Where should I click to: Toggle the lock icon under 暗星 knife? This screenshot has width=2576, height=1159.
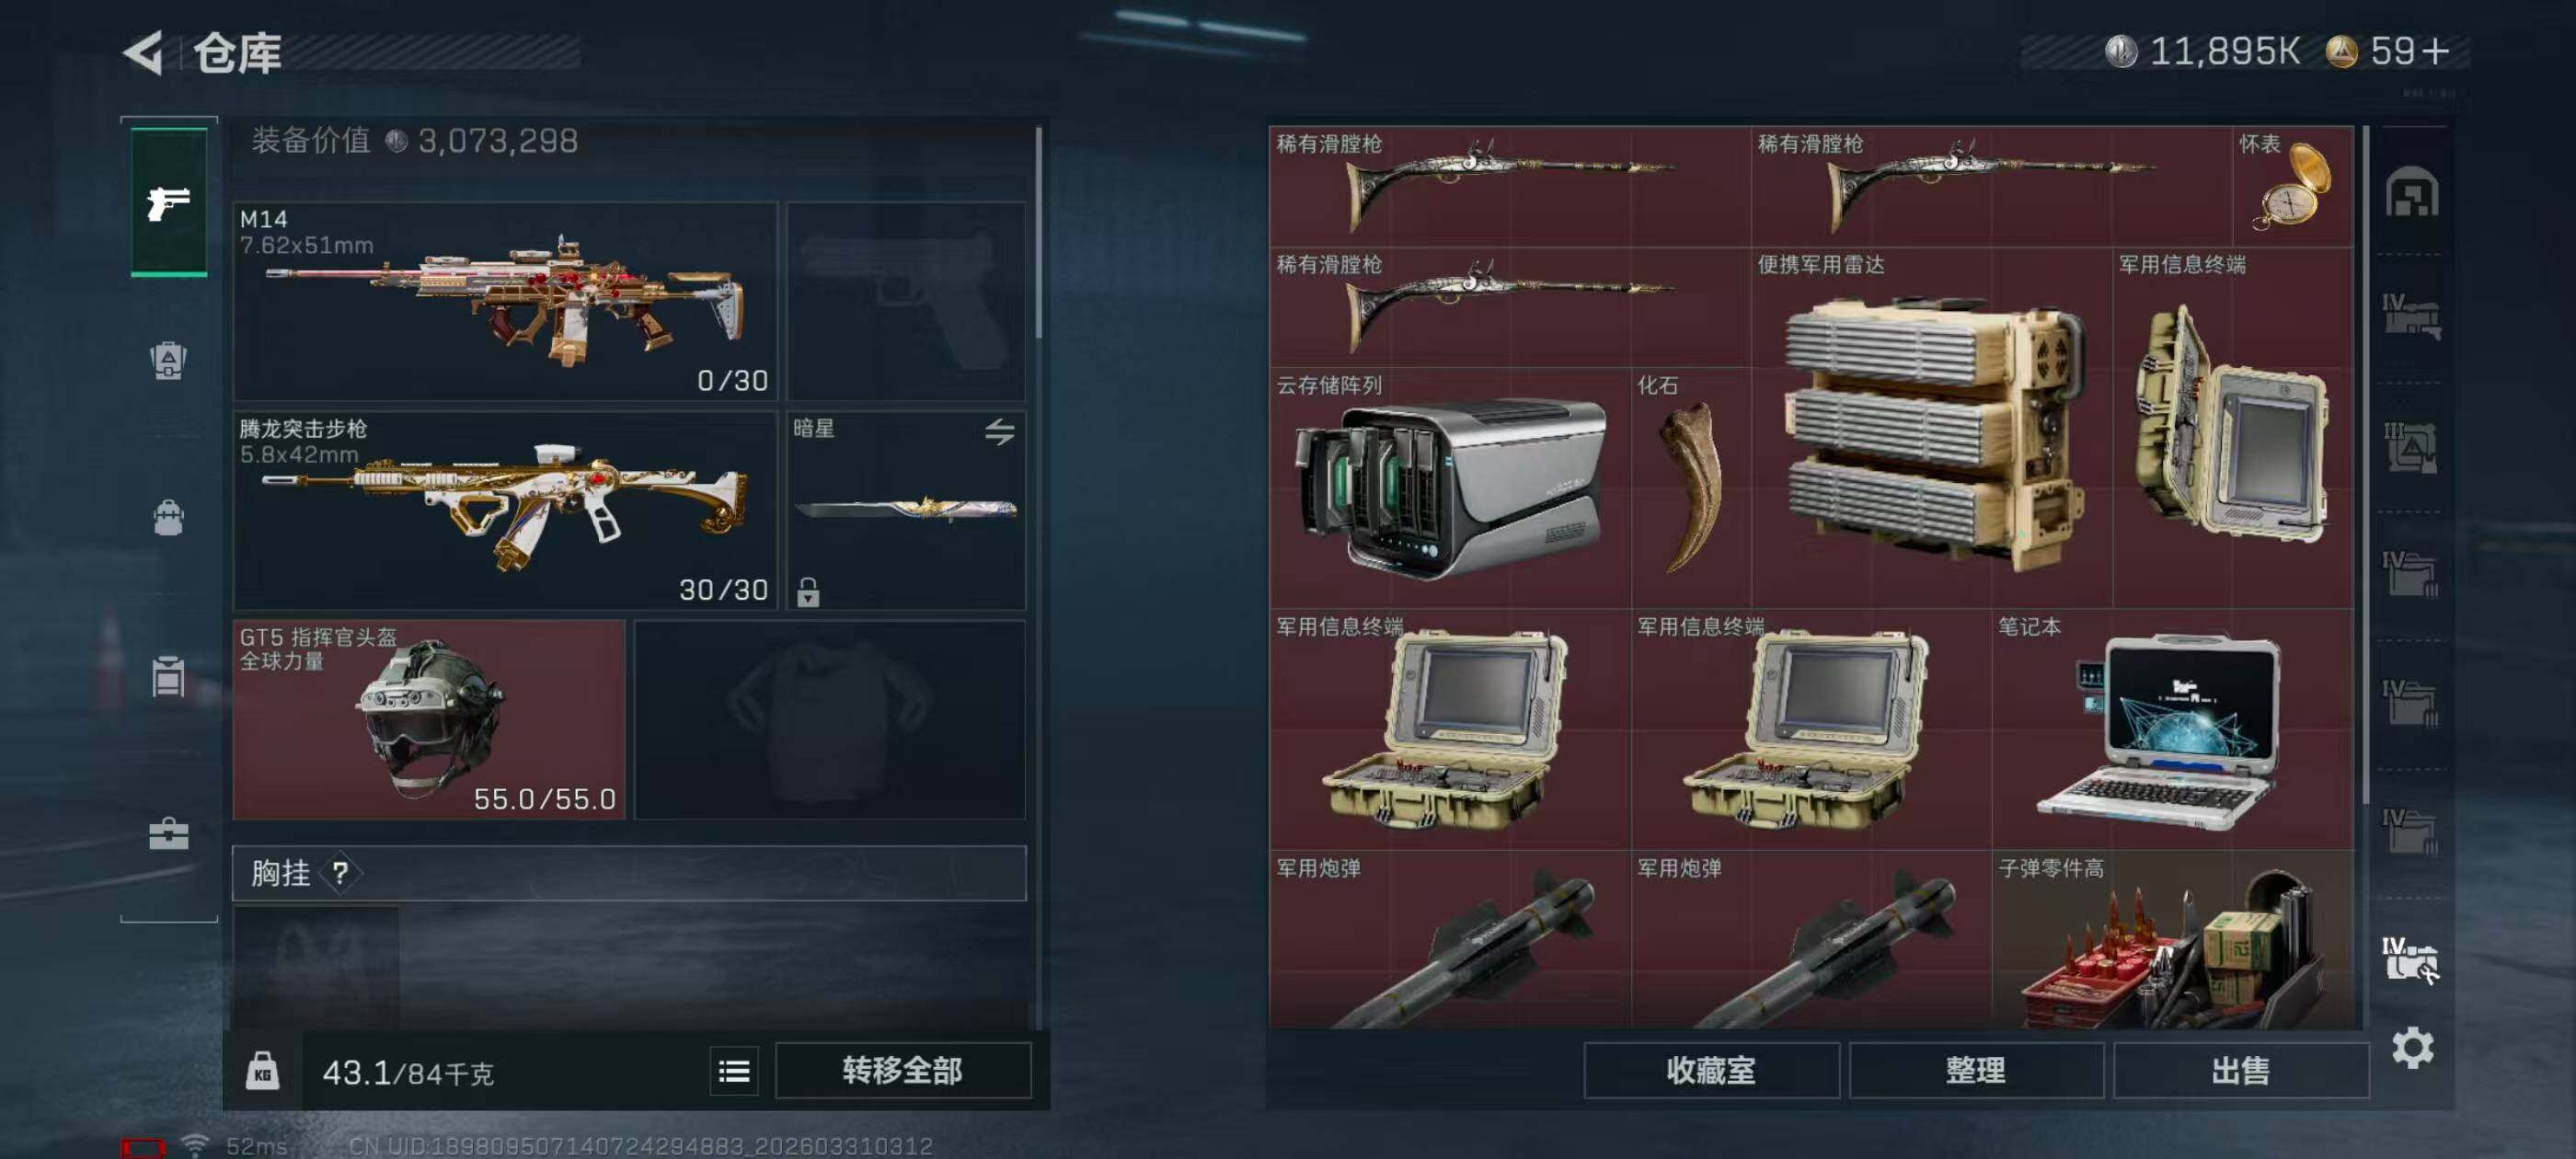tap(808, 592)
